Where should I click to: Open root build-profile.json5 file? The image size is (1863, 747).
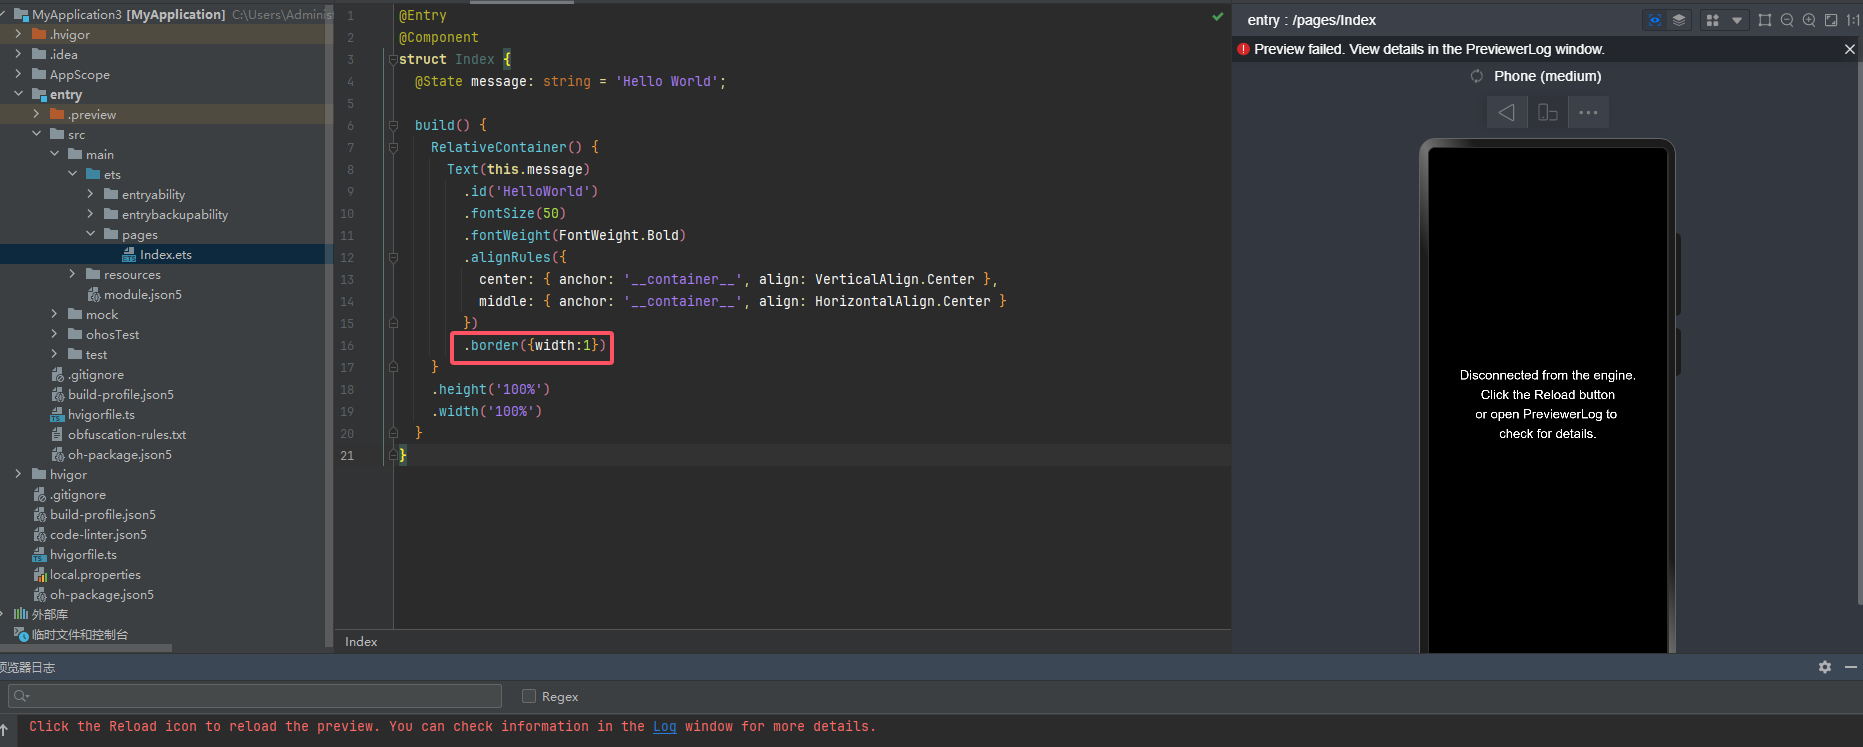103,515
